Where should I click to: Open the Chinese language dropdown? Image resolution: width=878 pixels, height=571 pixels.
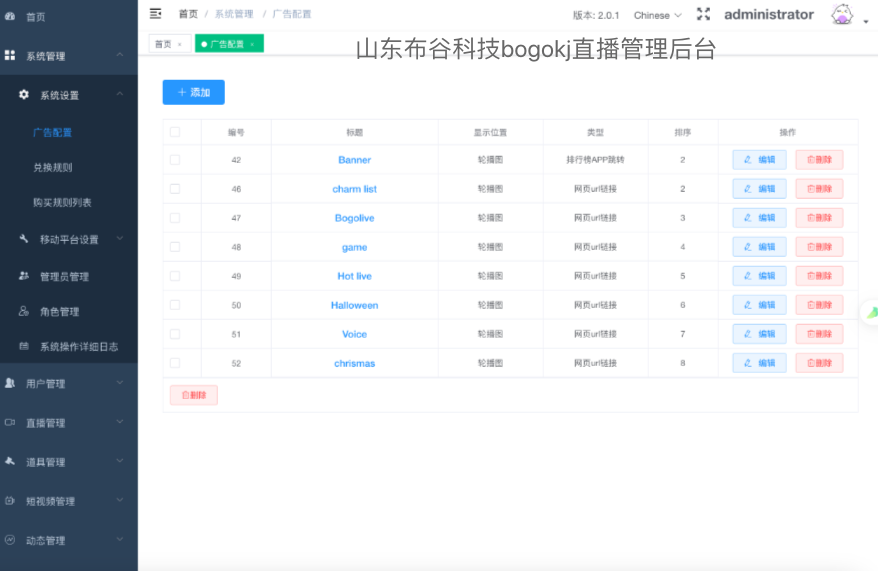pos(657,15)
